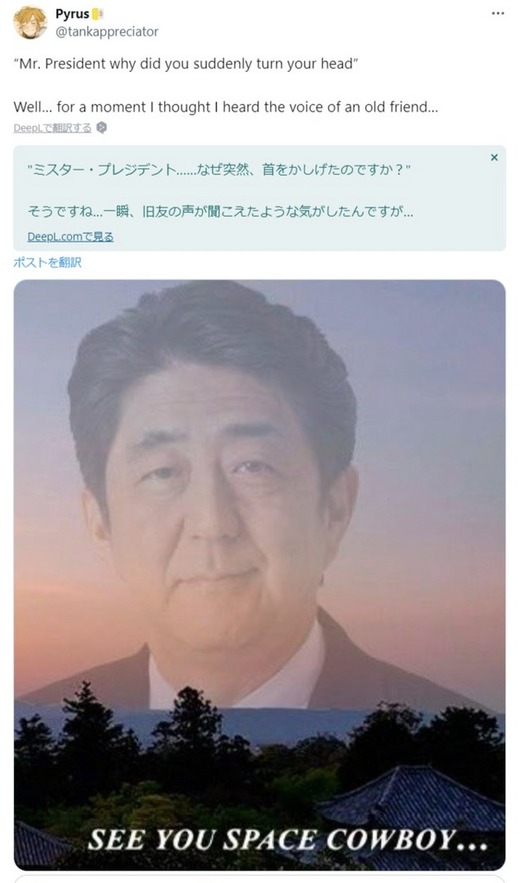The width and height of the screenshot is (520, 883).
Task: Click ポストを翻訳 to translate the post
Action: tap(47, 262)
